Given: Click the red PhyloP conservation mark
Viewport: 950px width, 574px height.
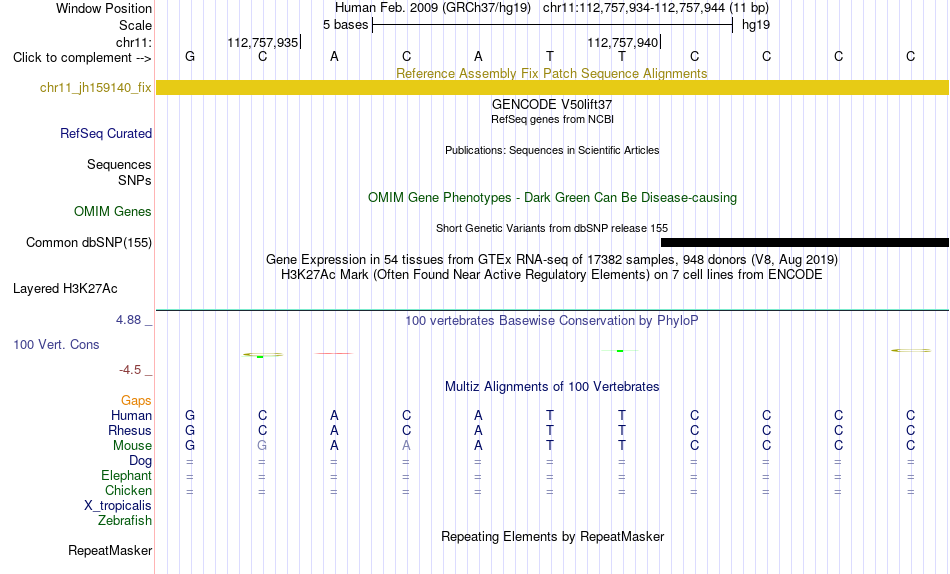Looking at the screenshot, I should click(334, 353).
